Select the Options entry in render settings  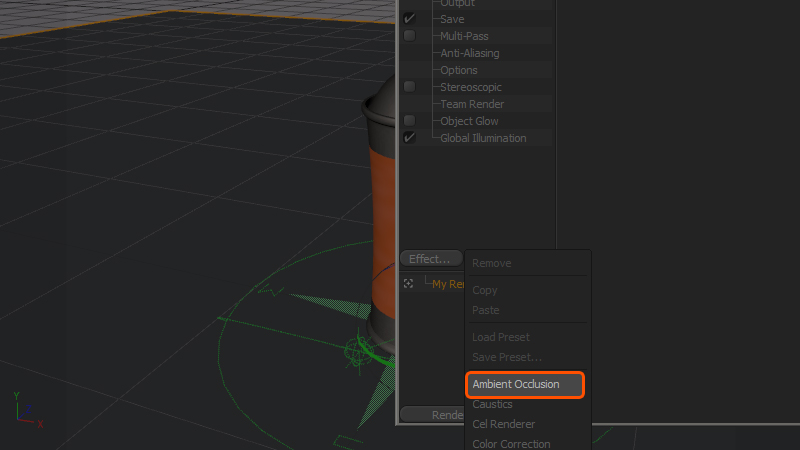pos(459,70)
